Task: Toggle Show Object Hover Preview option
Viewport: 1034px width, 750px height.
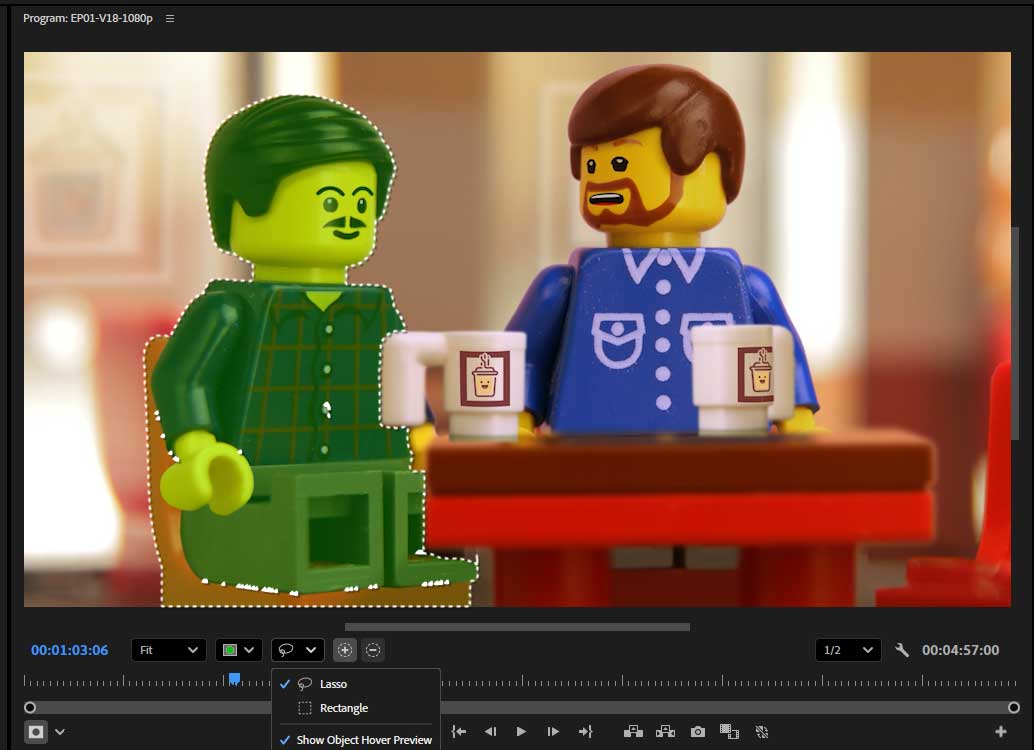Action: pos(364,740)
